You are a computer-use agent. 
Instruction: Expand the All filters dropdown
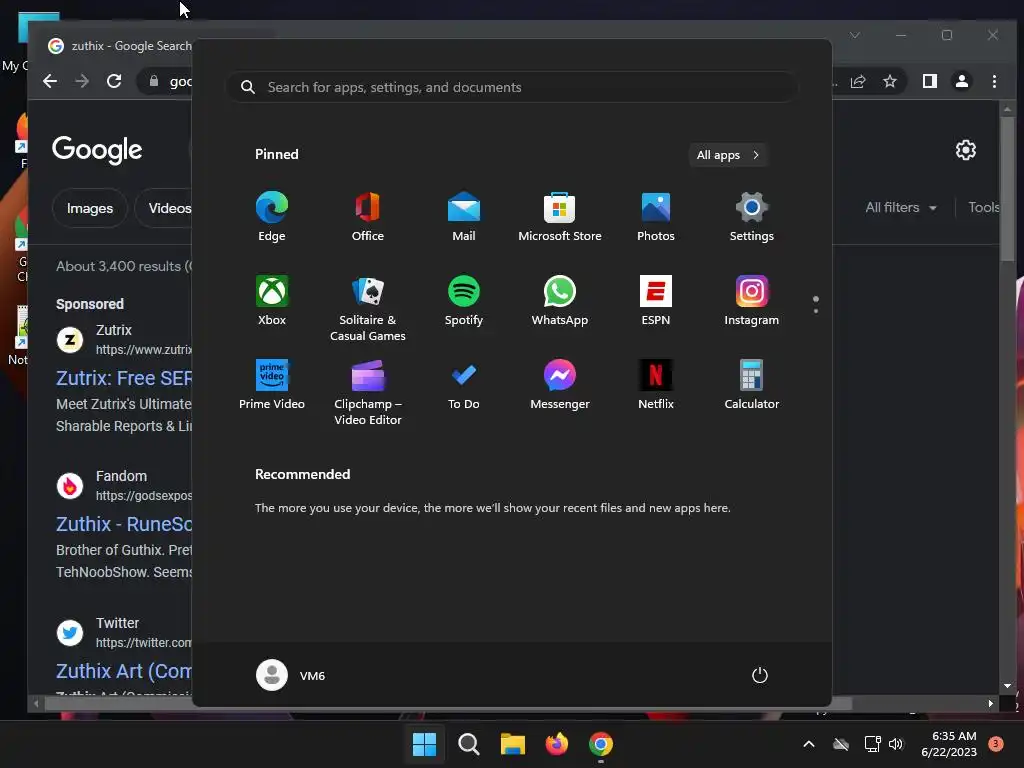click(901, 208)
